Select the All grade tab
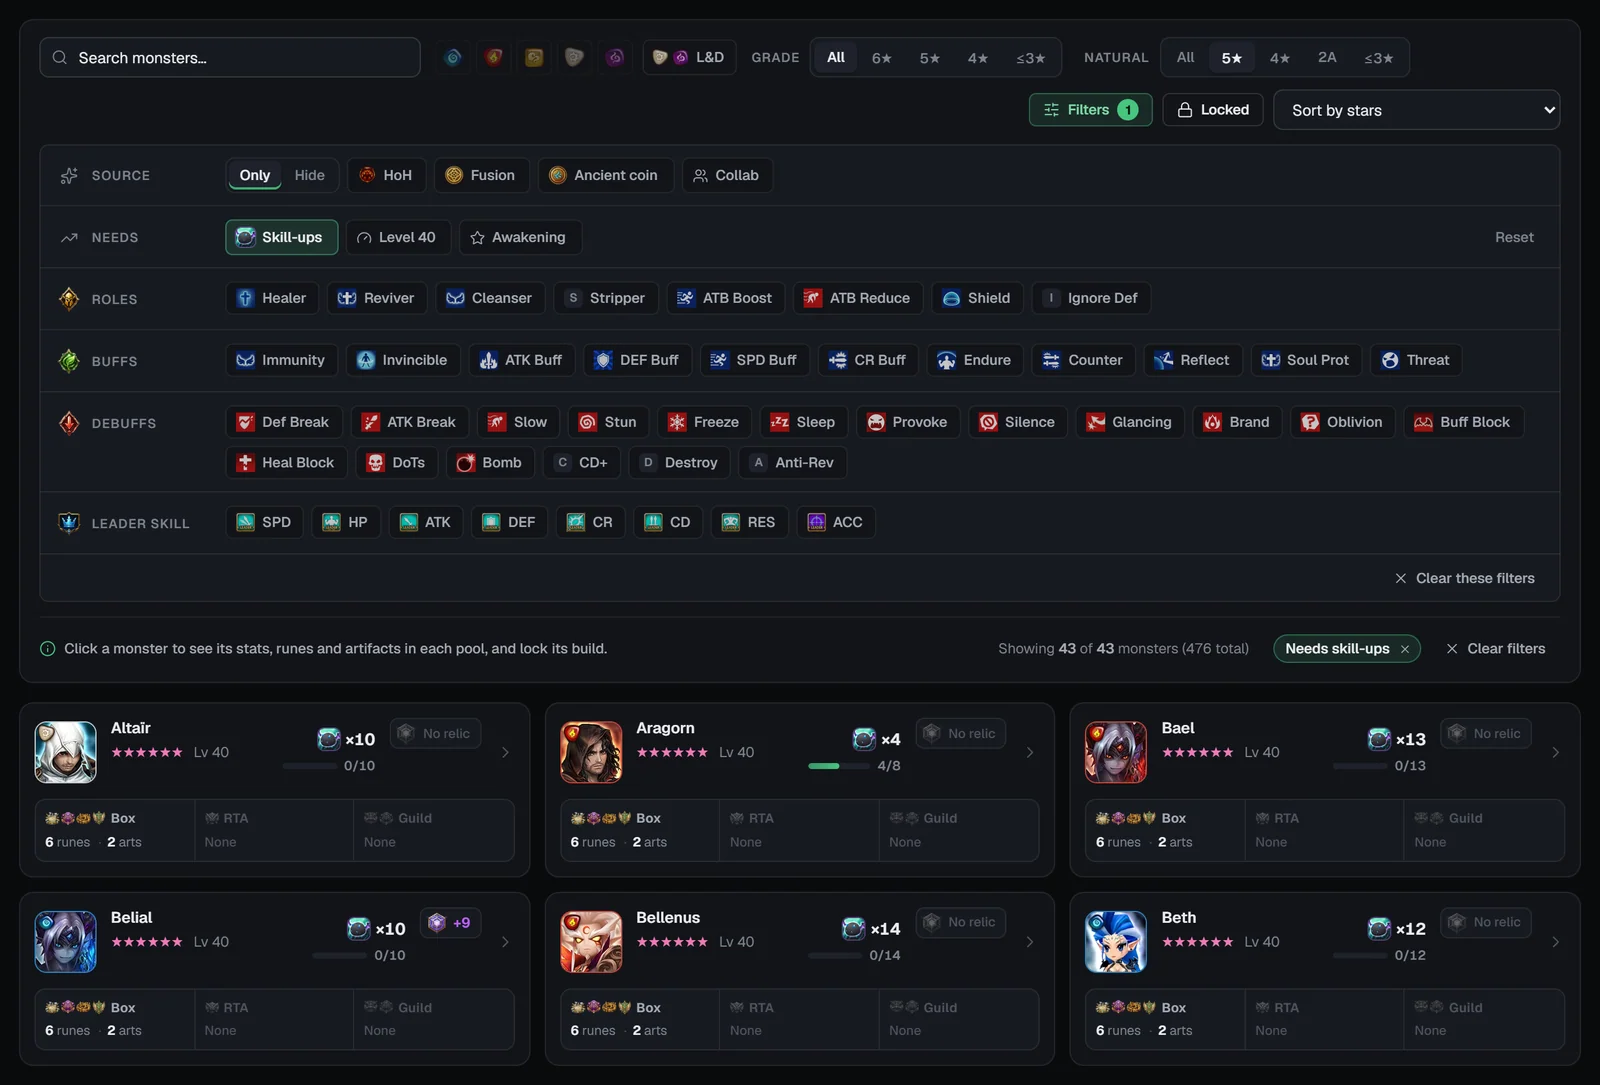 tap(835, 57)
